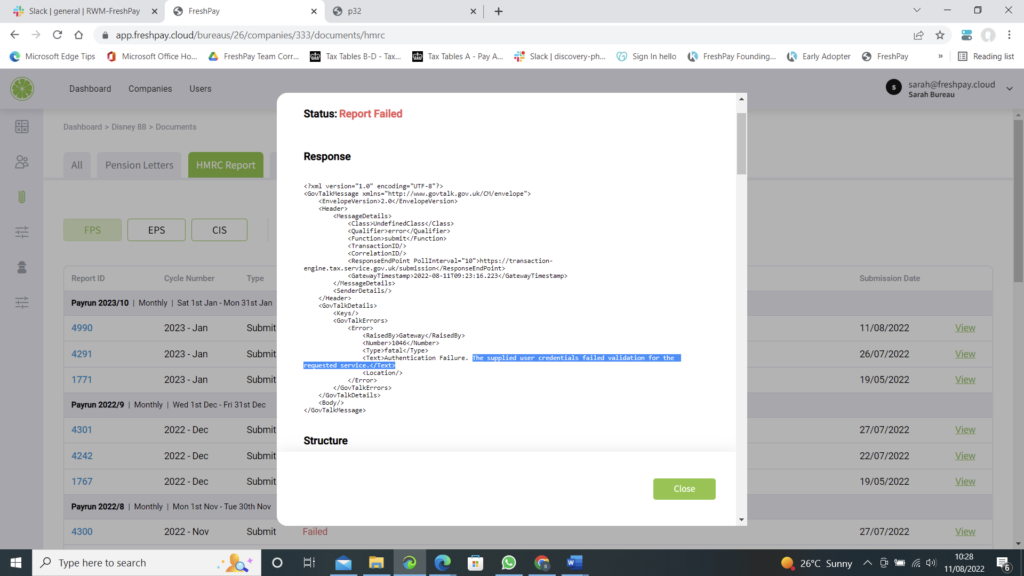The height and width of the screenshot is (576, 1024).
Task: Open WhatsApp from taskbar
Action: coord(509,562)
